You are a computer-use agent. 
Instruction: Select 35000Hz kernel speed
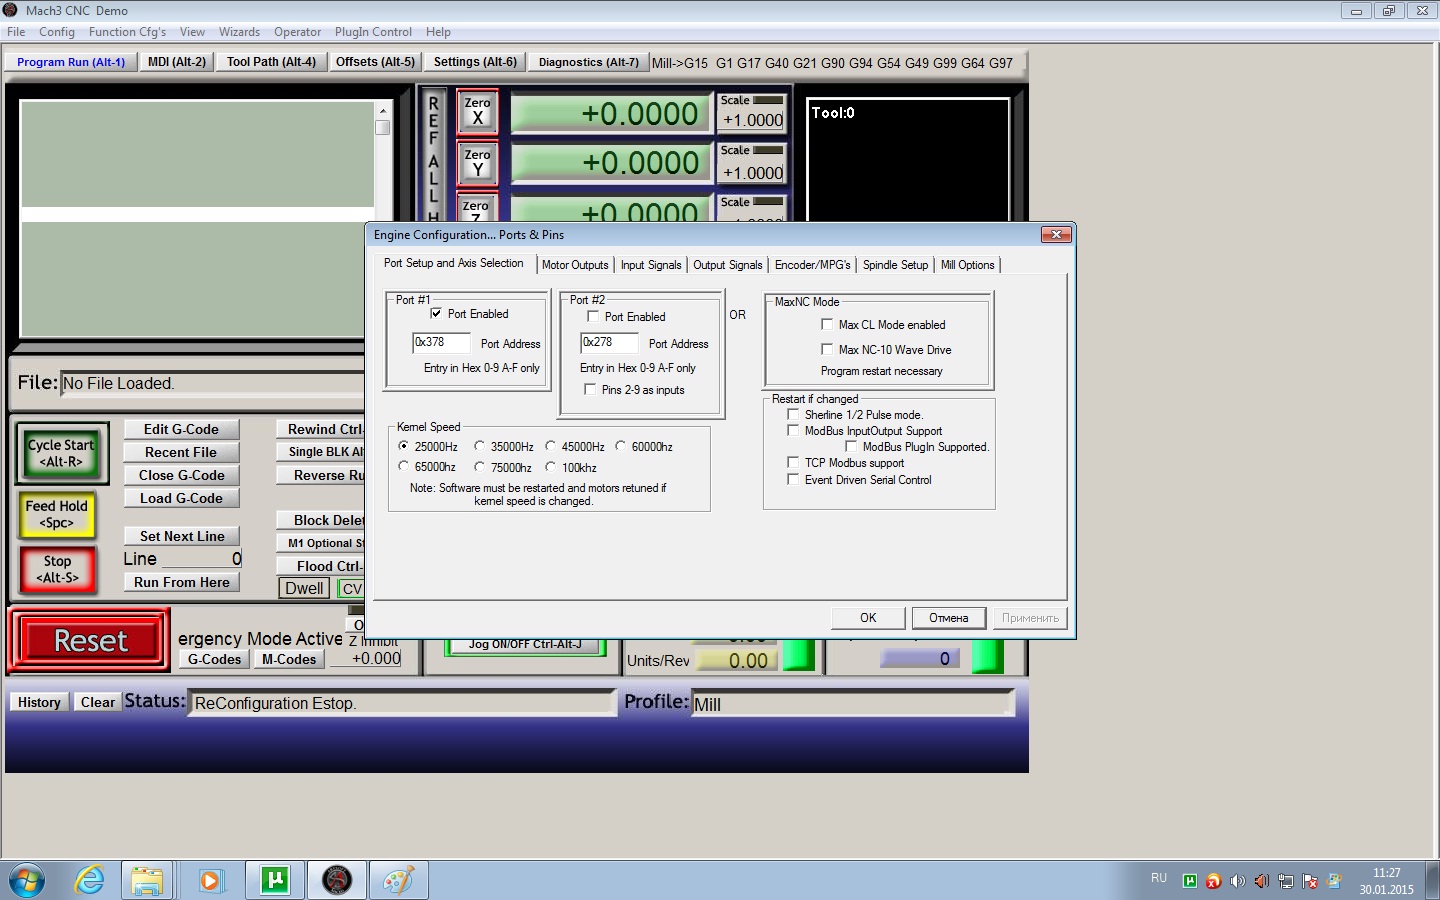pyautogui.click(x=480, y=446)
